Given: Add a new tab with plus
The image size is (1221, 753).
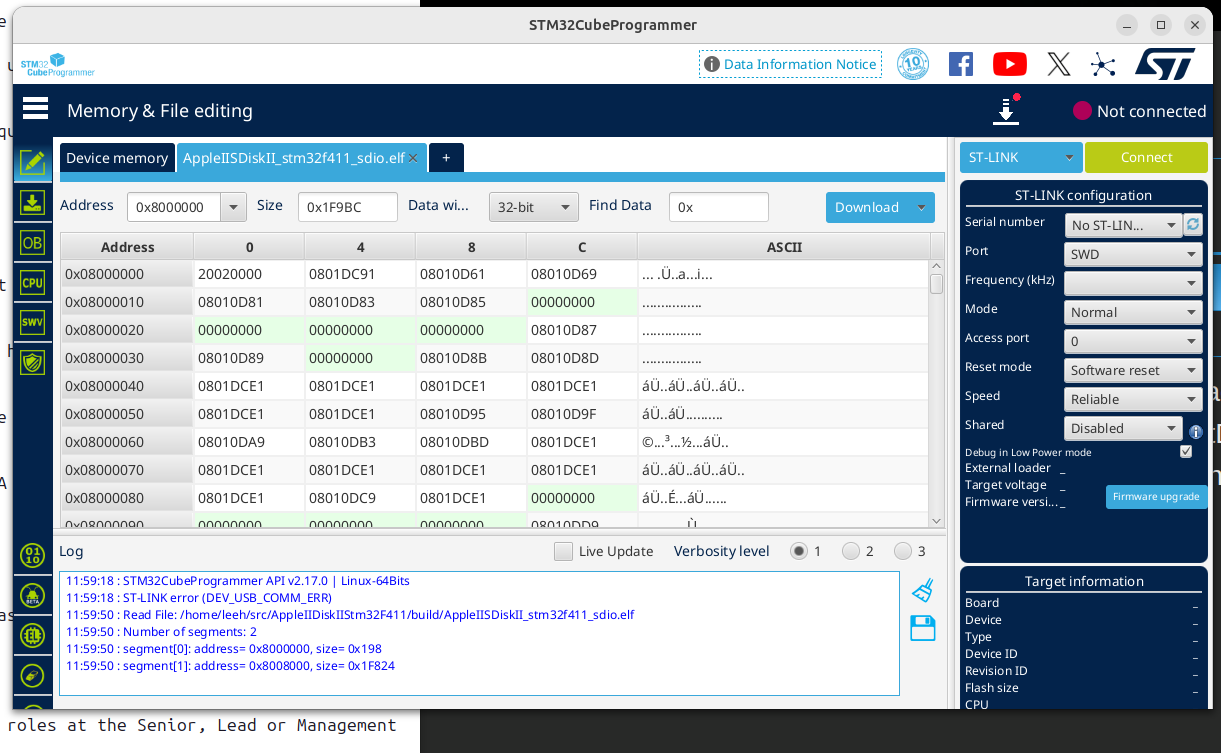Looking at the screenshot, I should click(x=446, y=158).
